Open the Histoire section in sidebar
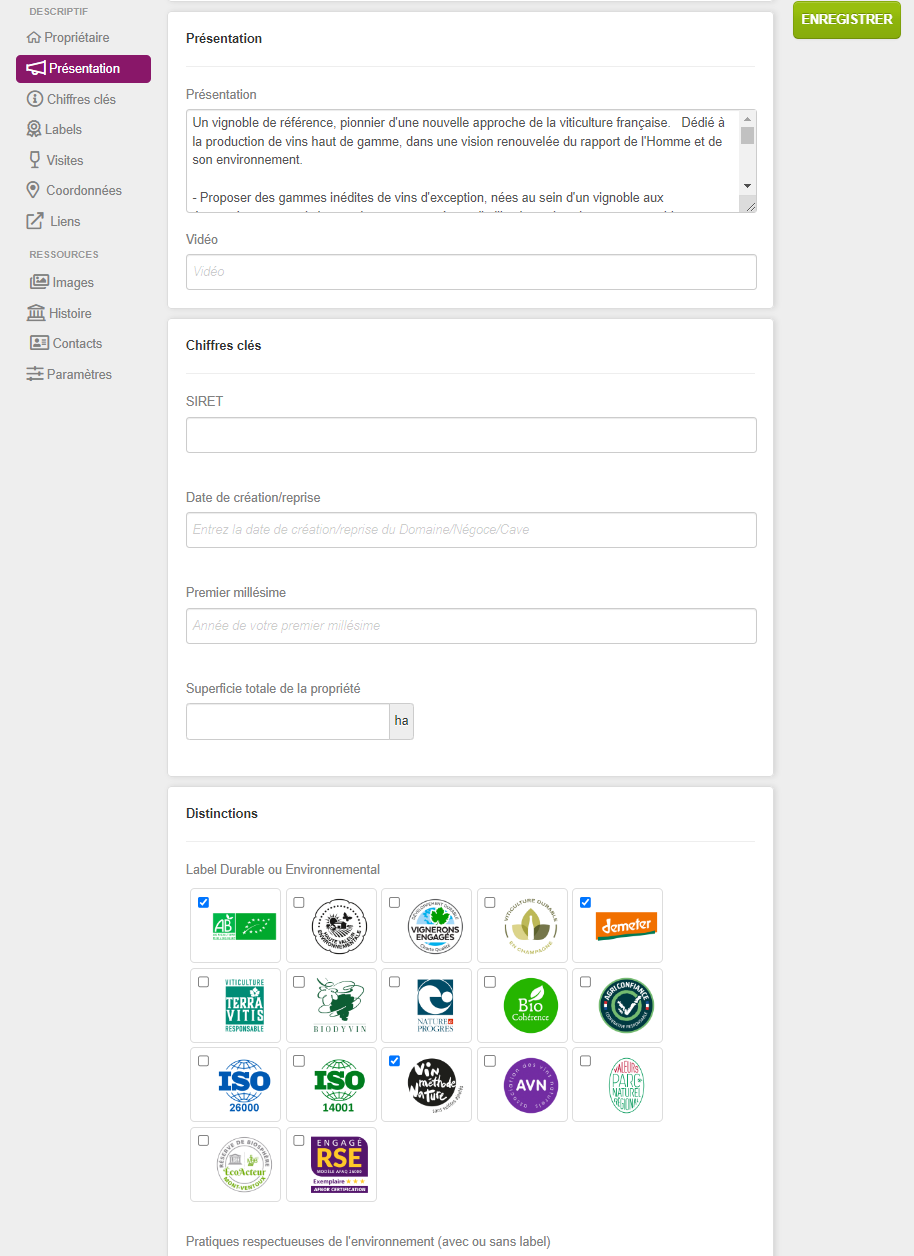Viewport: 914px width, 1256px height. (x=59, y=313)
